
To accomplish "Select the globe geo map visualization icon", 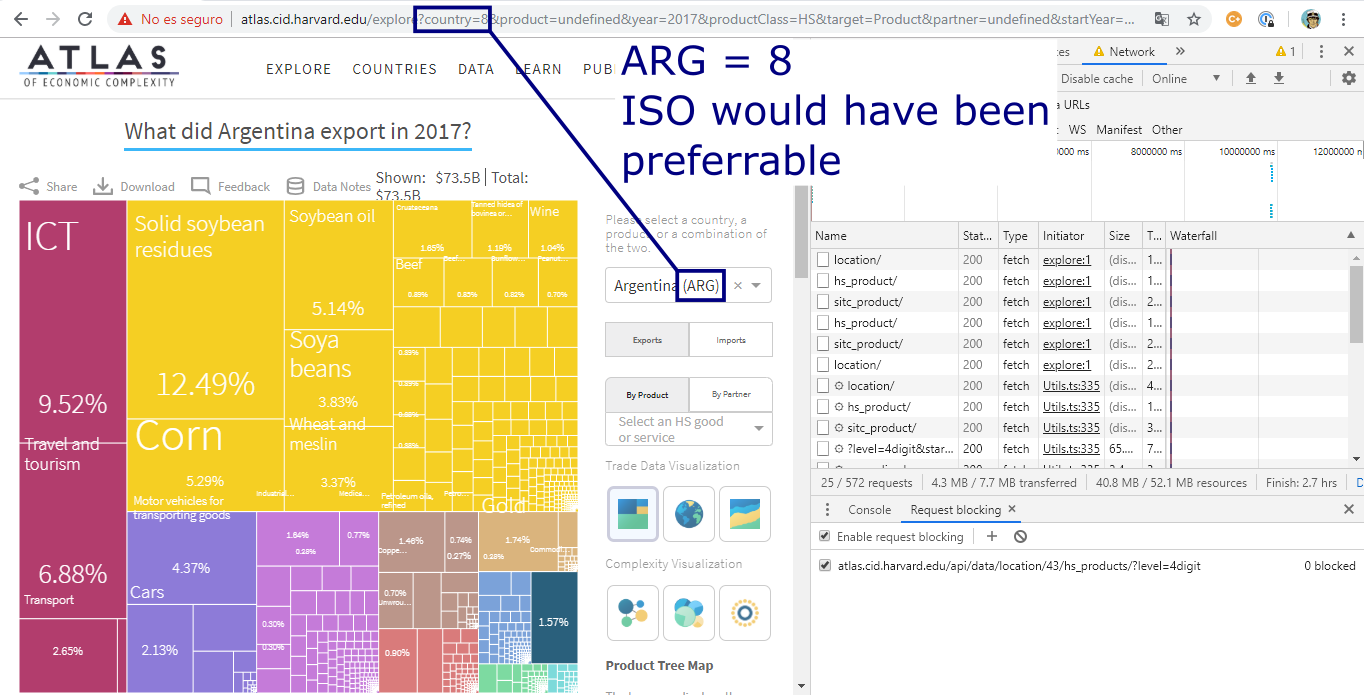I will tap(688, 513).
